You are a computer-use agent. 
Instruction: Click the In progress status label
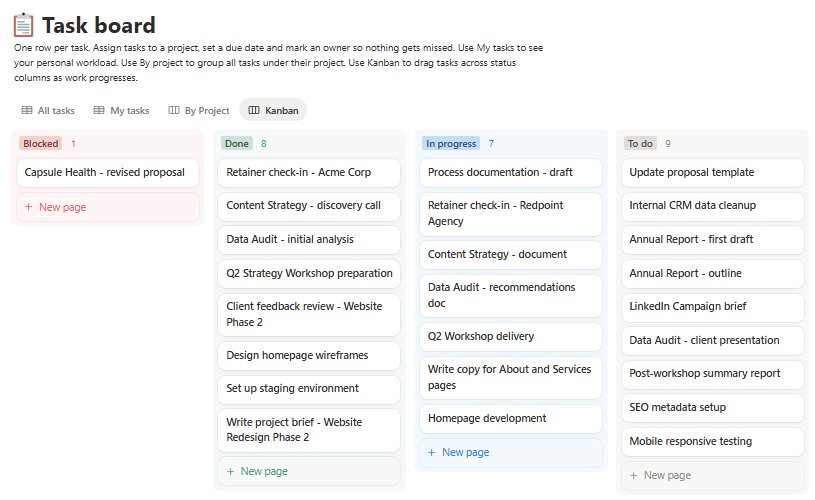tap(451, 143)
